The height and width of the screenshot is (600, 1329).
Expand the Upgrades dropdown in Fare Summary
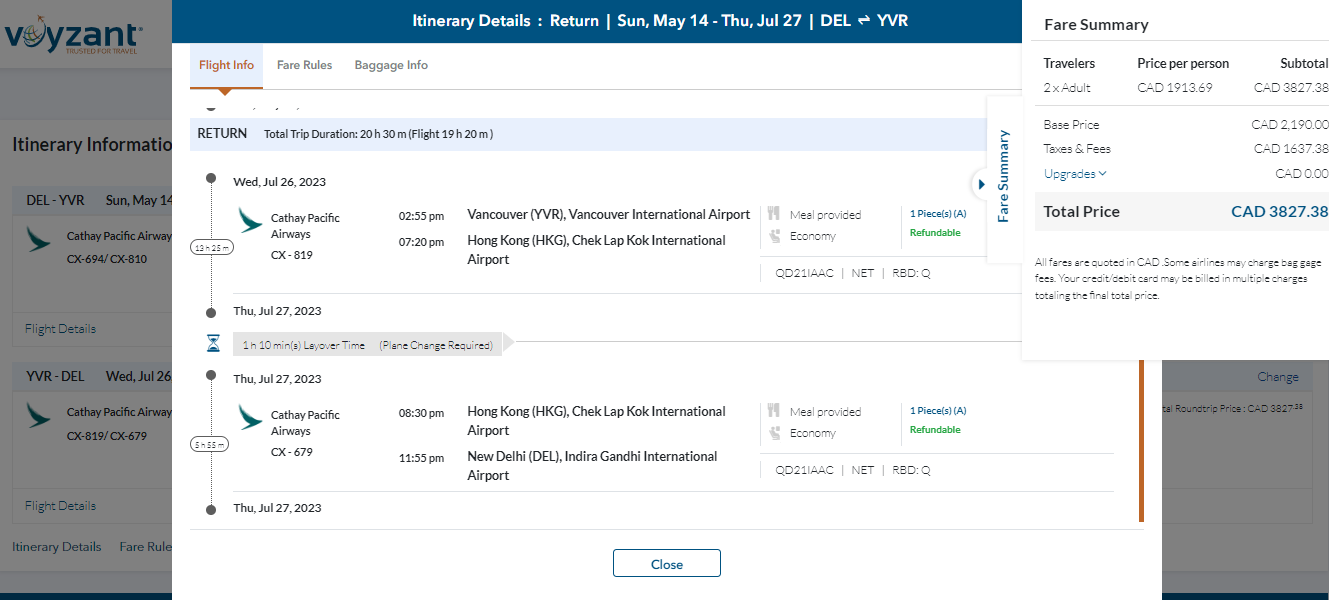pyautogui.click(x=1075, y=174)
